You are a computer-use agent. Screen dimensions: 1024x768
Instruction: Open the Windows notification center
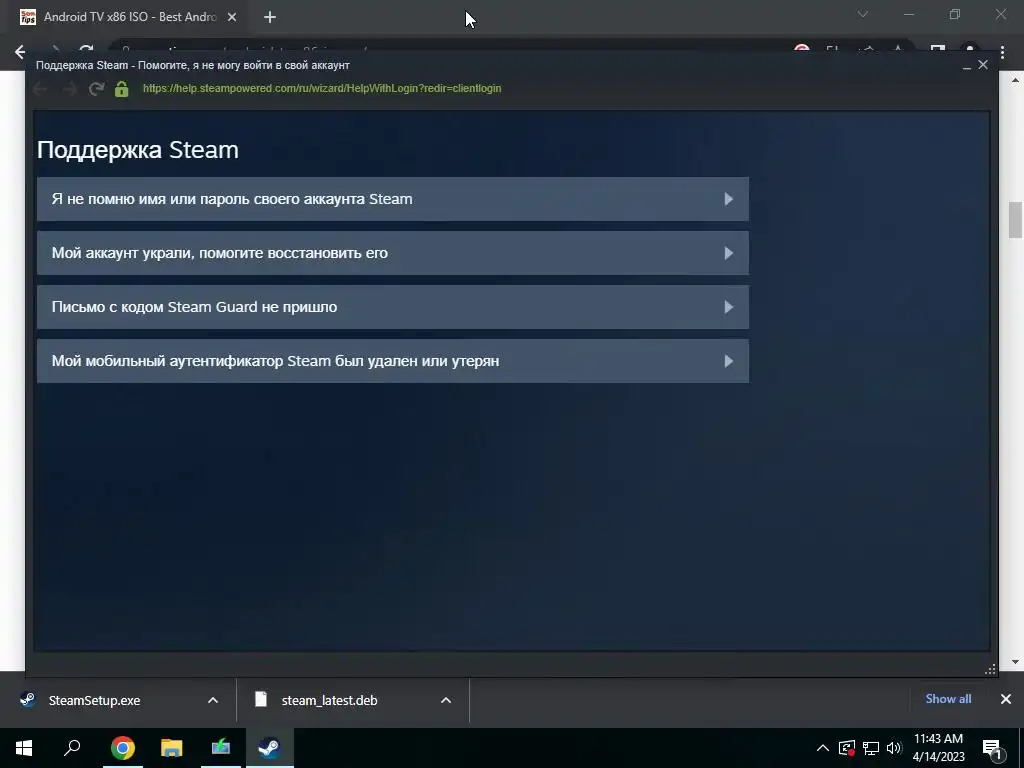(x=992, y=748)
